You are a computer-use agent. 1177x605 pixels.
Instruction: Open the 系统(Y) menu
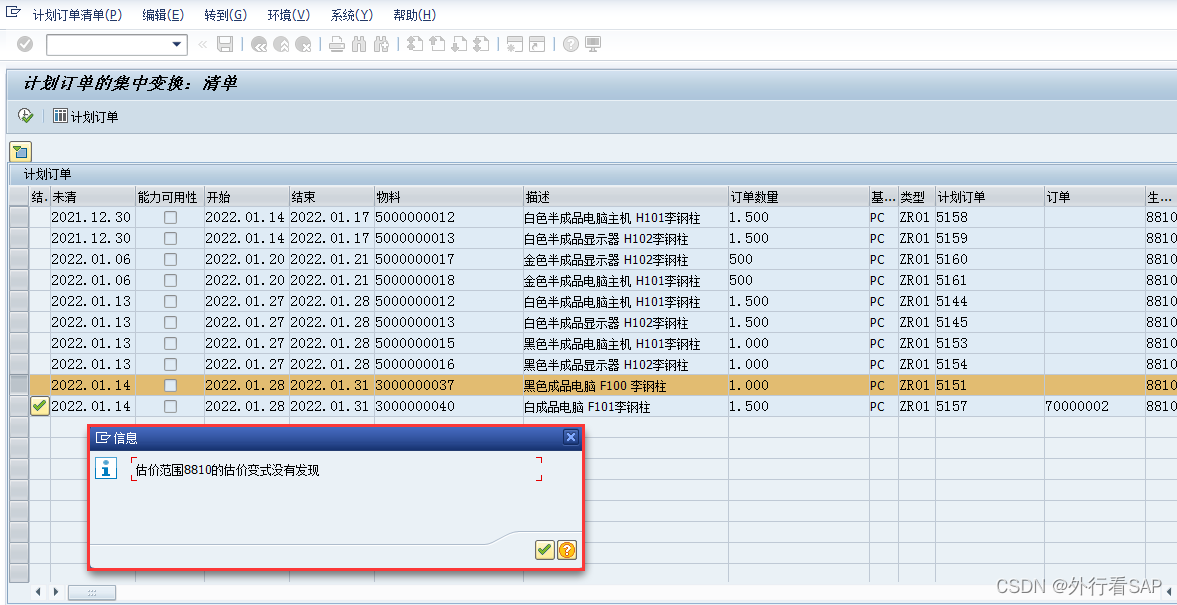pyautogui.click(x=351, y=15)
